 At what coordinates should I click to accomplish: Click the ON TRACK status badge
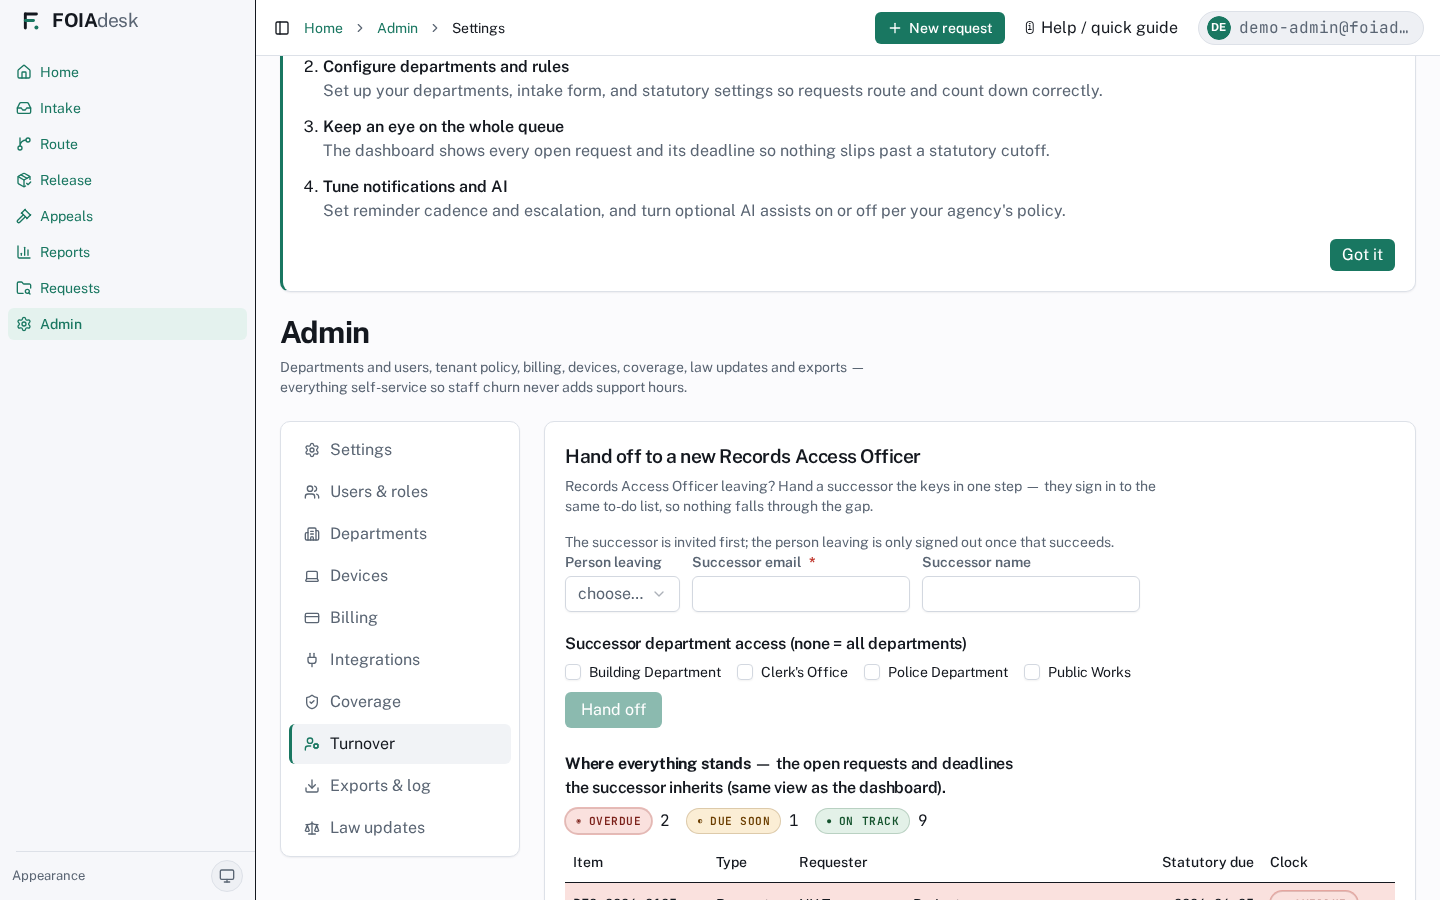862,821
